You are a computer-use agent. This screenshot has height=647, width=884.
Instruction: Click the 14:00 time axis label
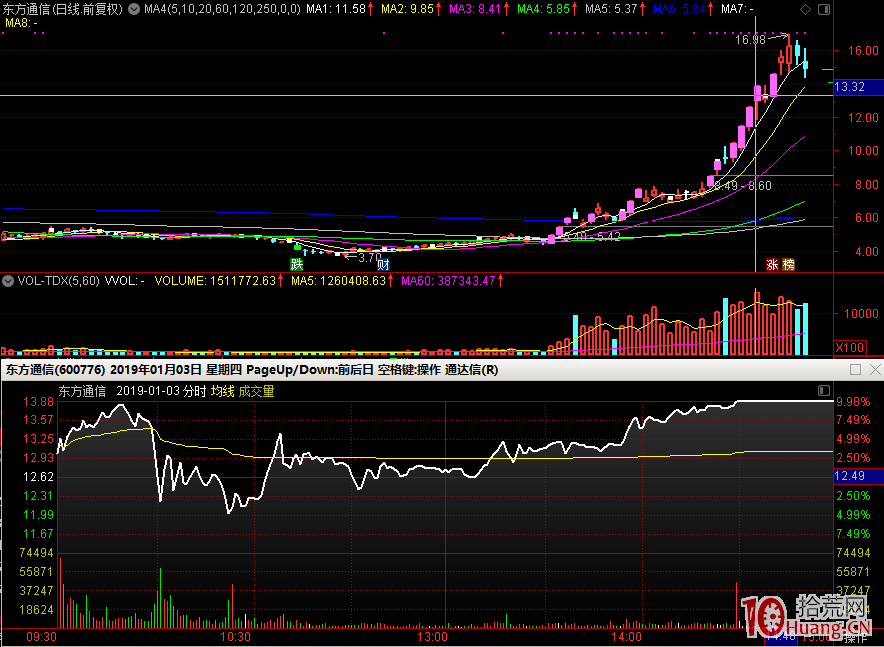point(626,637)
